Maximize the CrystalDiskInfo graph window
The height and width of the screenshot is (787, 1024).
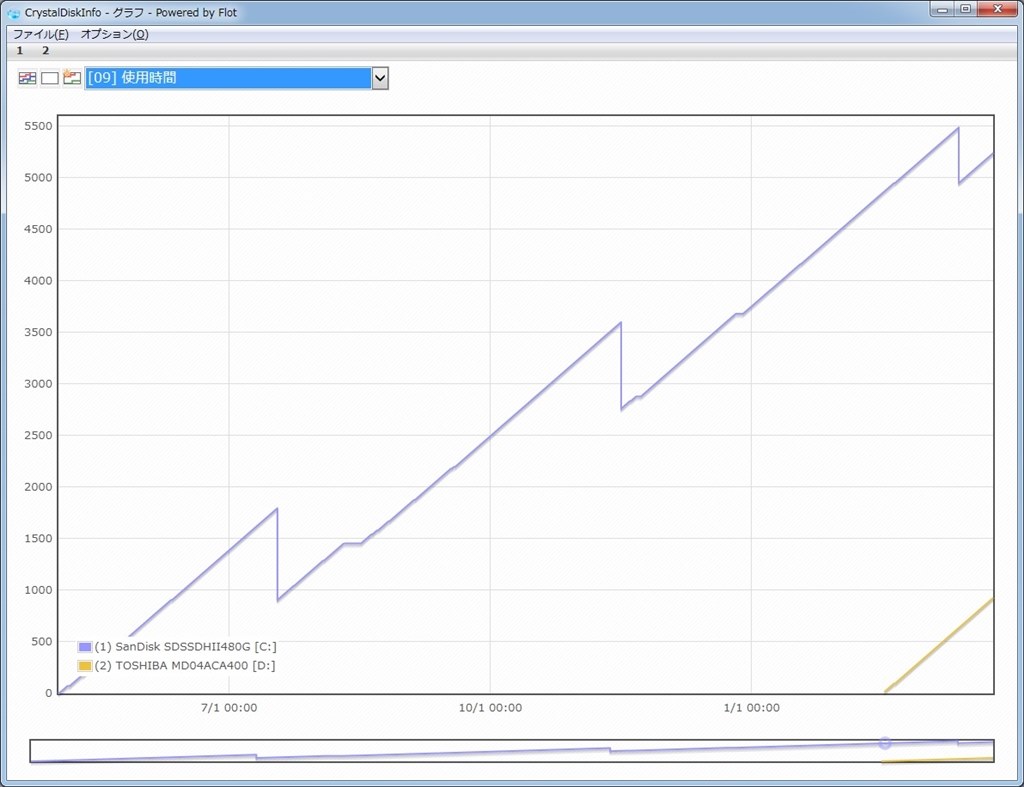coord(965,9)
